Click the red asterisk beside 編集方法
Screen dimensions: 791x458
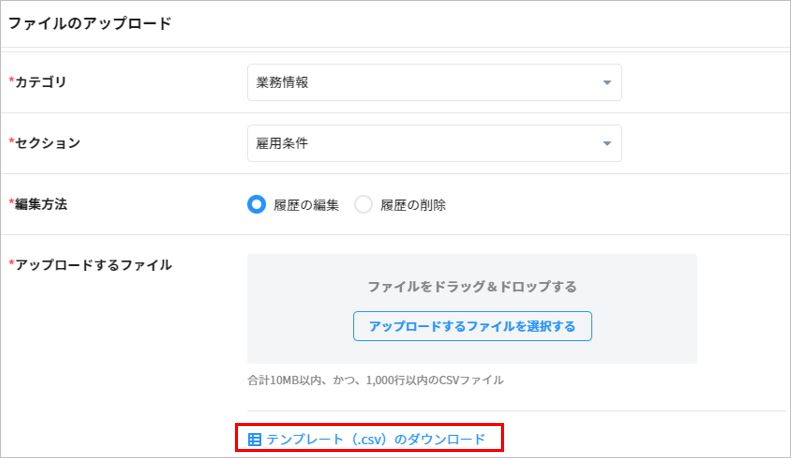pyautogui.click(x=11, y=204)
